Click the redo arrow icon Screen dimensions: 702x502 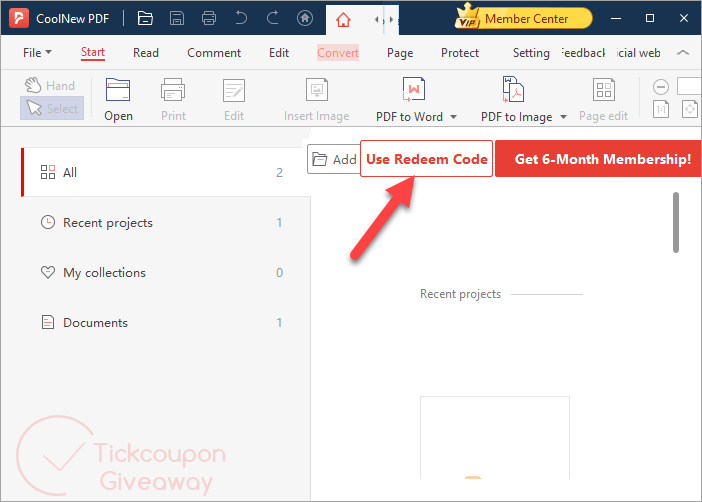(x=273, y=18)
